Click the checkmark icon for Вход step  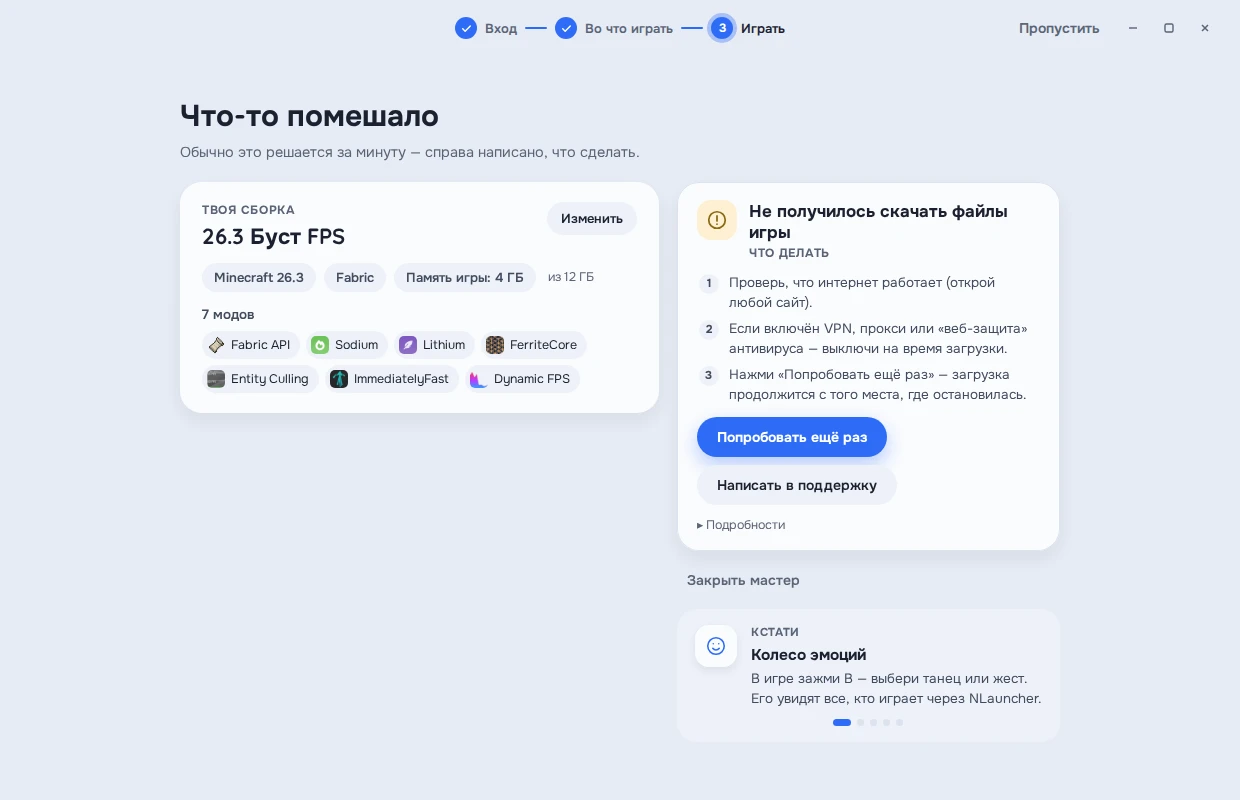coord(466,28)
